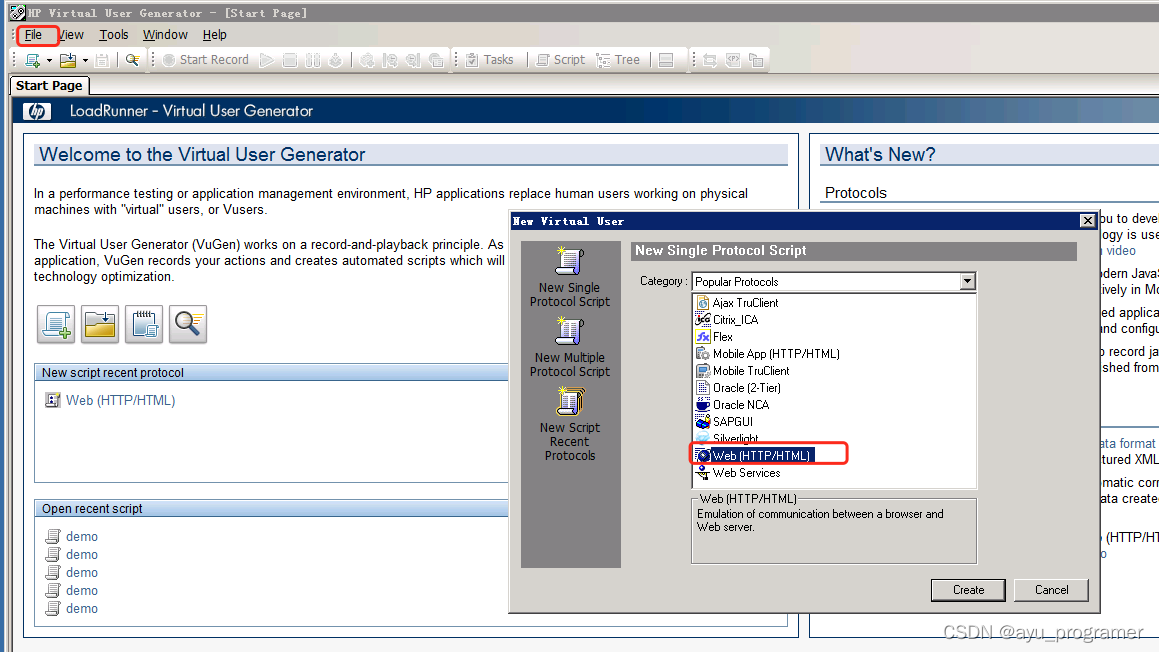Viewport: 1159px width, 652px height.
Task: Click the large Open Script folder icon
Action: [100, 325]
